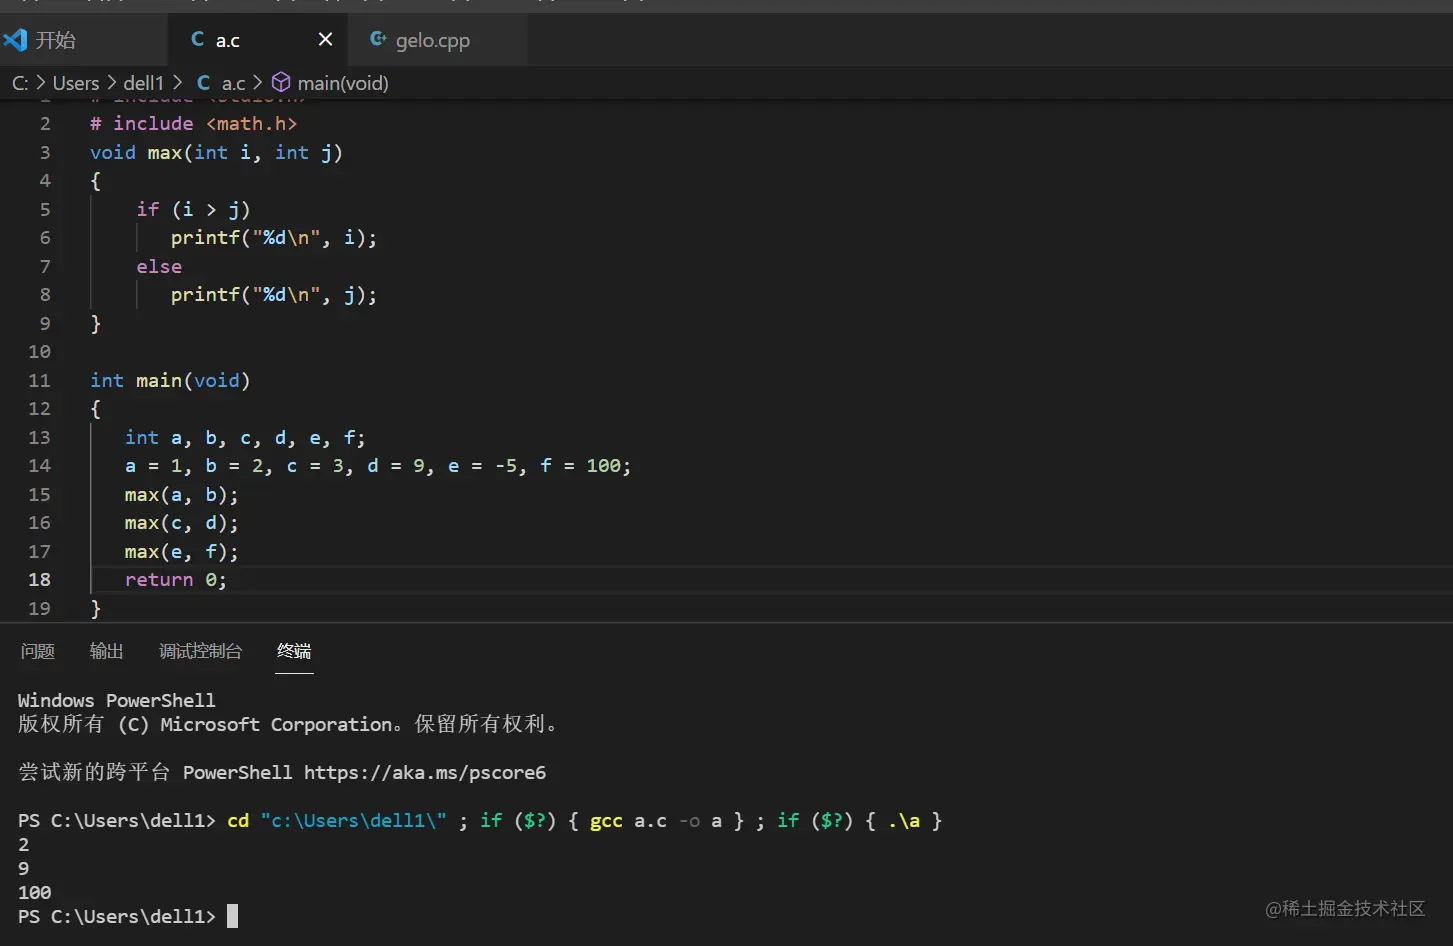Image resolution: width=1453 pixels, height=946 pixels.
Task: Click the main(void) symbol icon in breadcrumb
Action: [281, 83]
